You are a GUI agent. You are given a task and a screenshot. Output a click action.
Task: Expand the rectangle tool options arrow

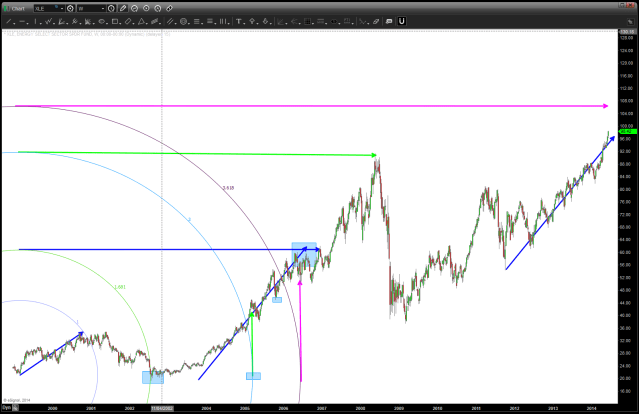point(121,23)
